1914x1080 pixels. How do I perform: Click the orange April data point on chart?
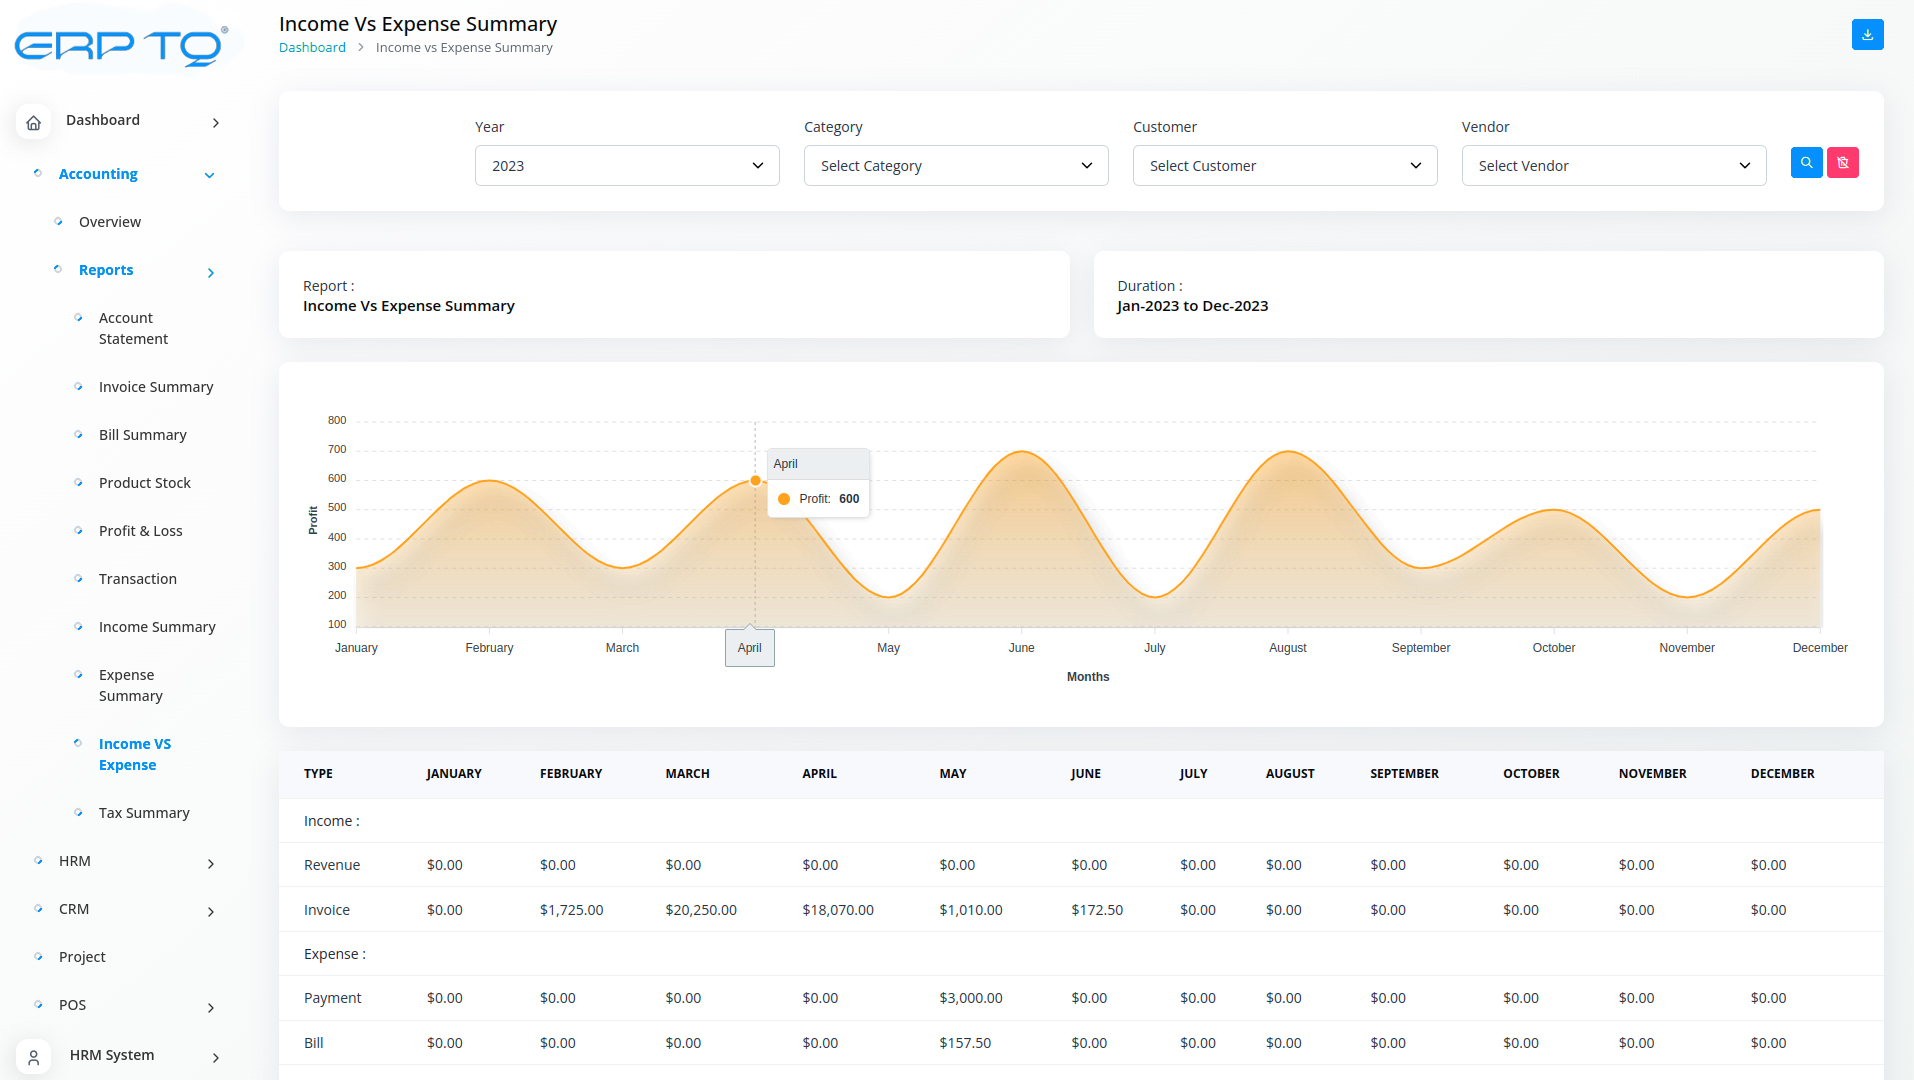[x=755, y=481]
